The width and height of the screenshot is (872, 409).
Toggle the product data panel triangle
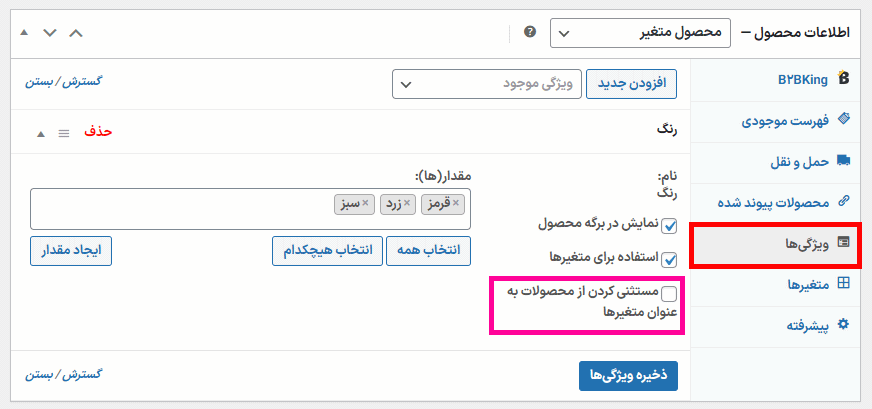point(24,32)
